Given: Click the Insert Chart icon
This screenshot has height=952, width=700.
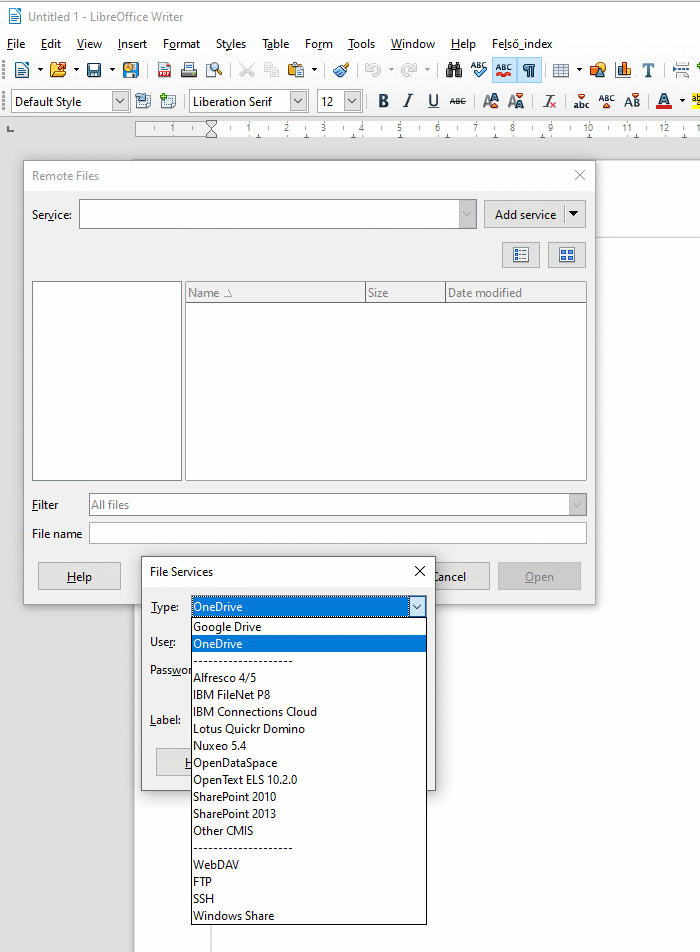Looking at the screenshot, I should point(624,70).
